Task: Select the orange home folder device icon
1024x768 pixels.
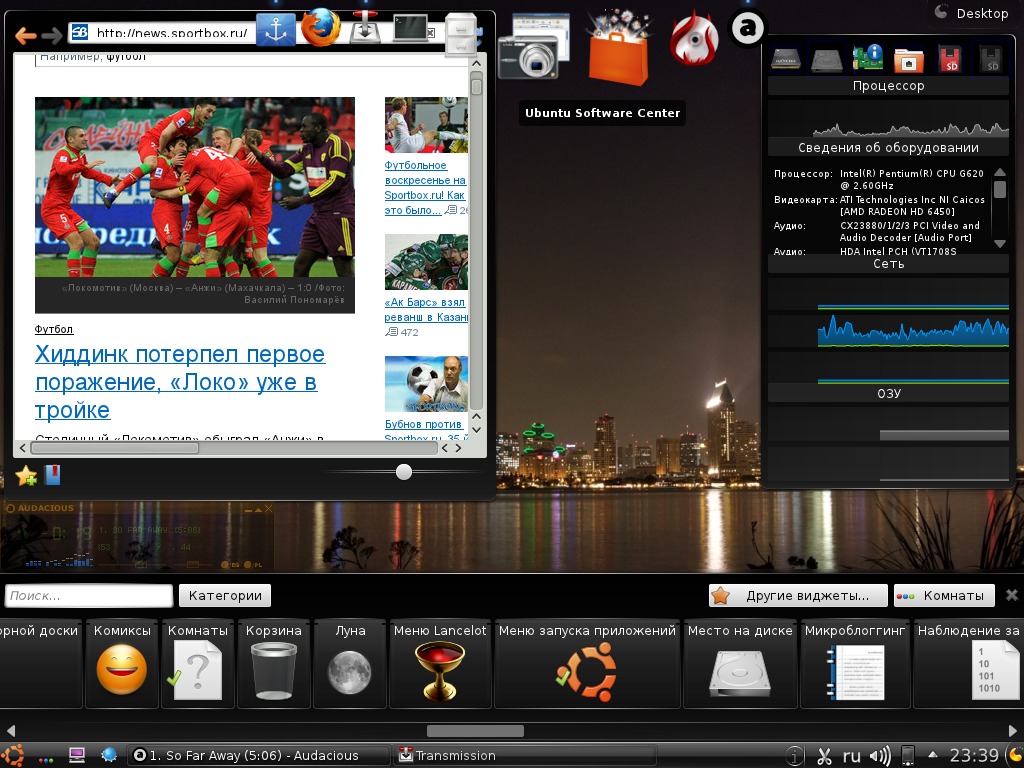Action: click(x=908, y=59)
